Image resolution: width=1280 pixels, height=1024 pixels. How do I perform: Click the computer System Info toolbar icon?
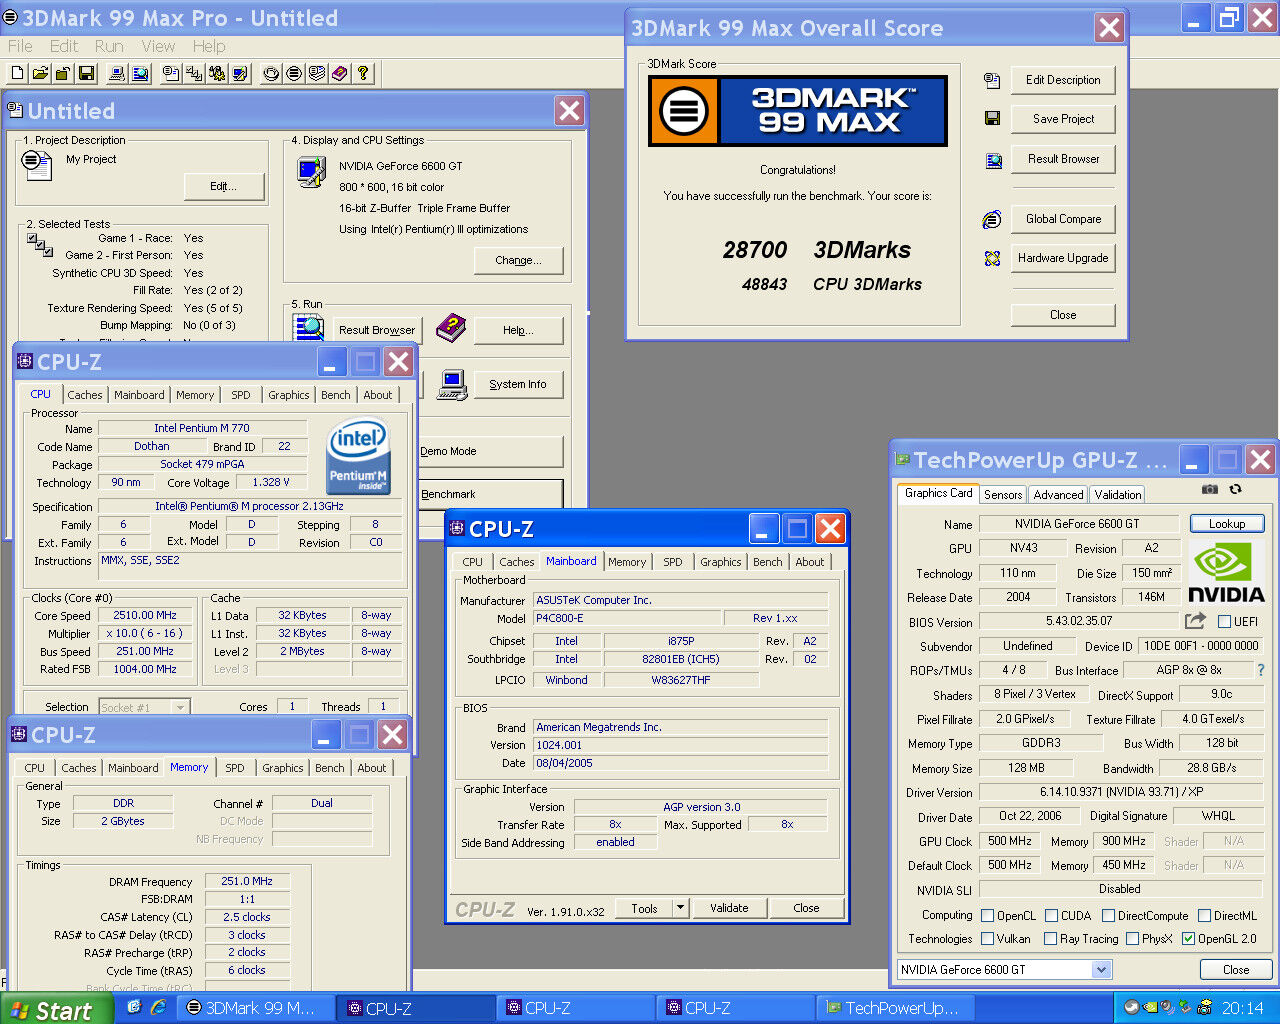(117, 73)
